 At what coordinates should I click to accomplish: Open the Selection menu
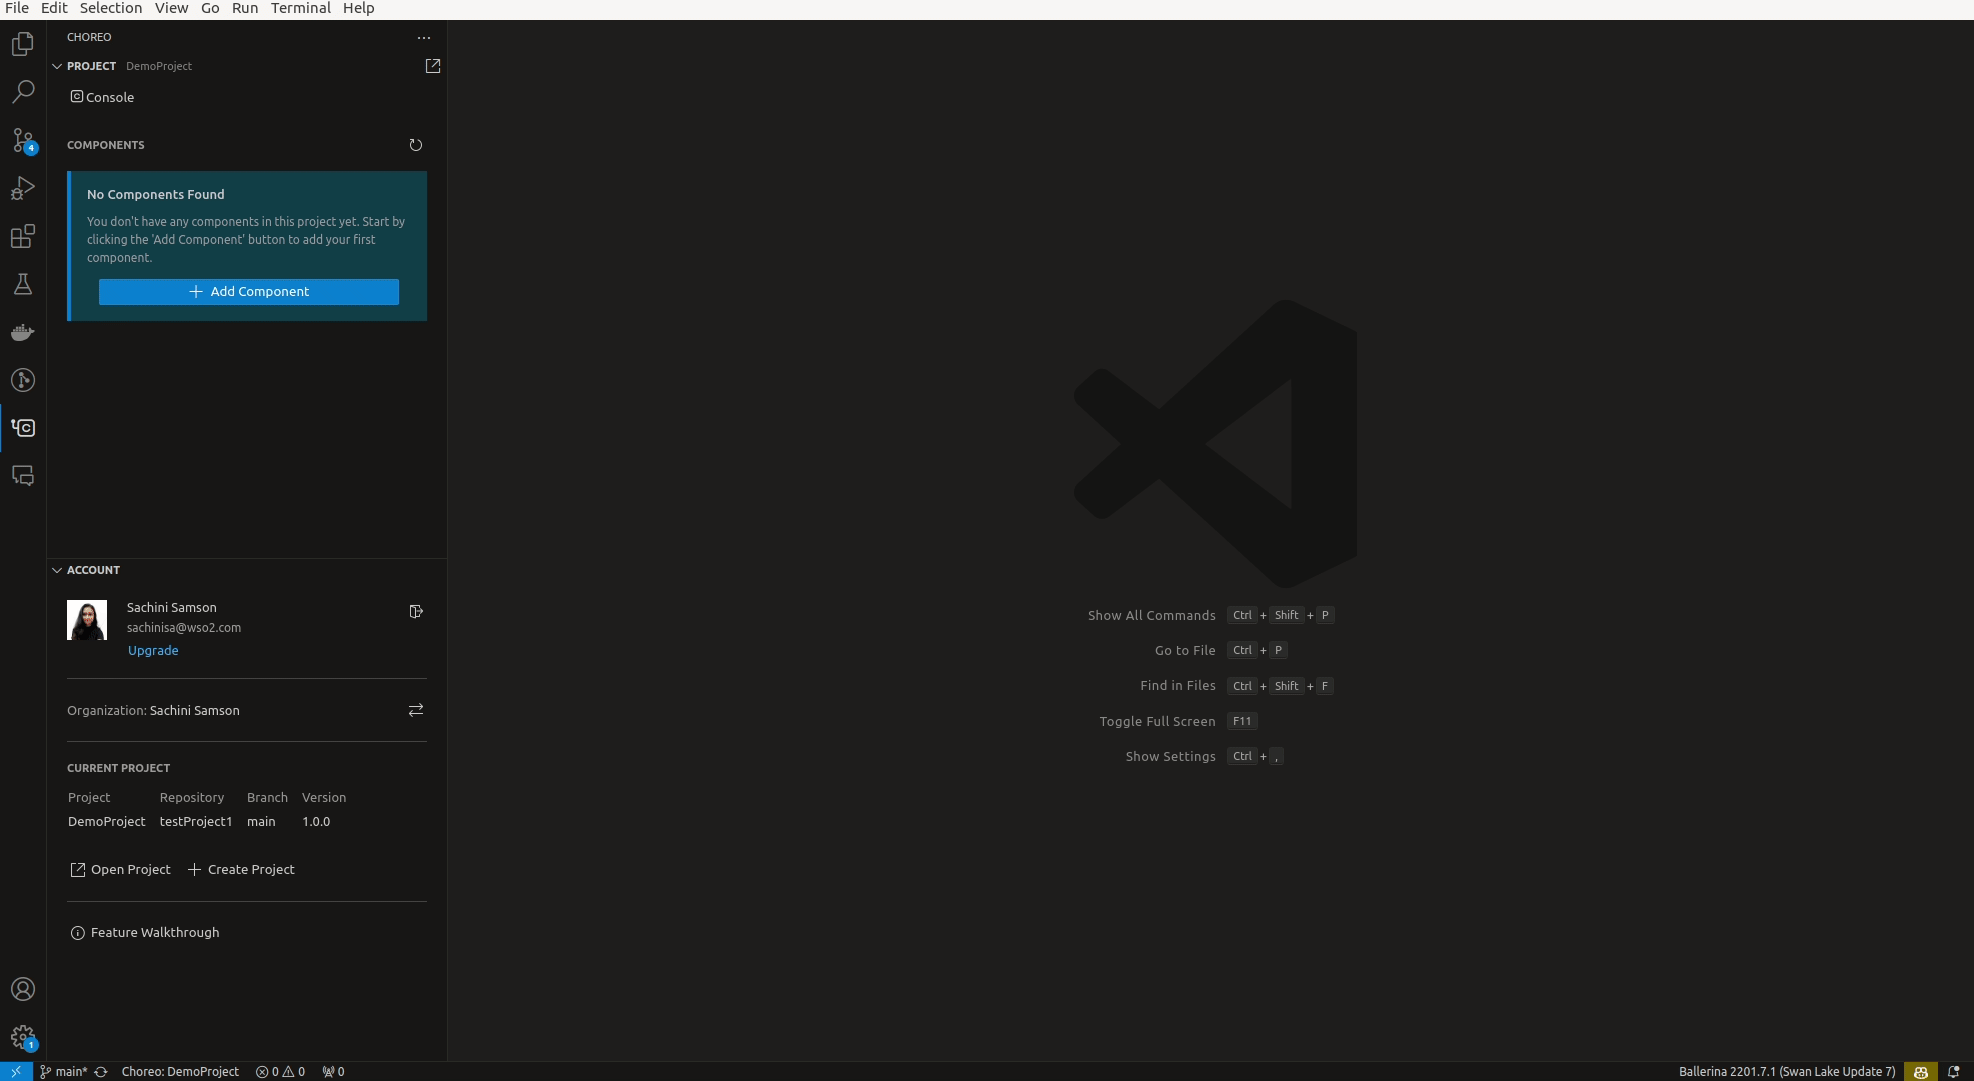pyautogui.click(x=110, y=8)
